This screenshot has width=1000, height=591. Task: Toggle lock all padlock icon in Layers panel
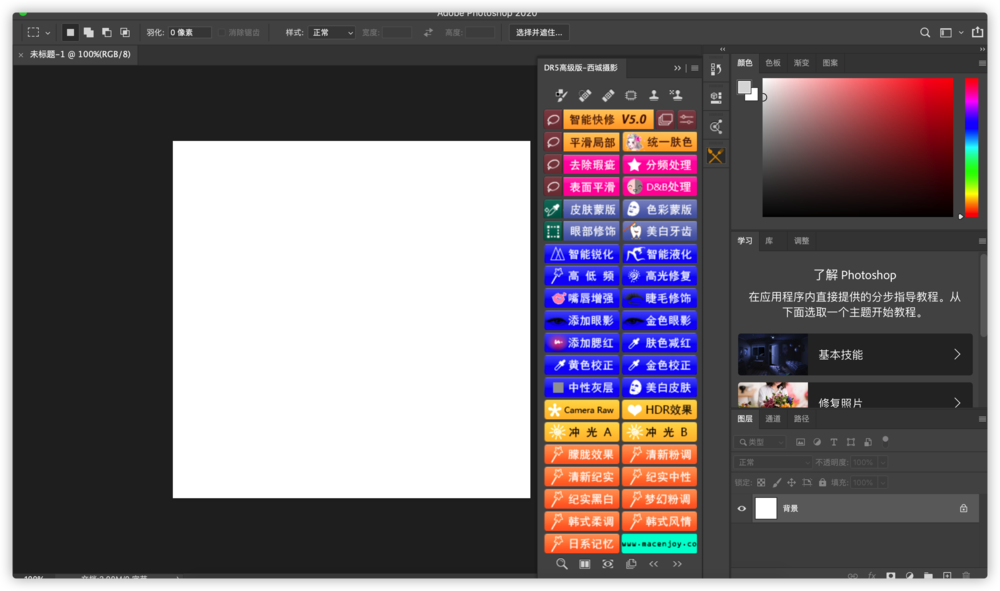[x=823, y=483]
